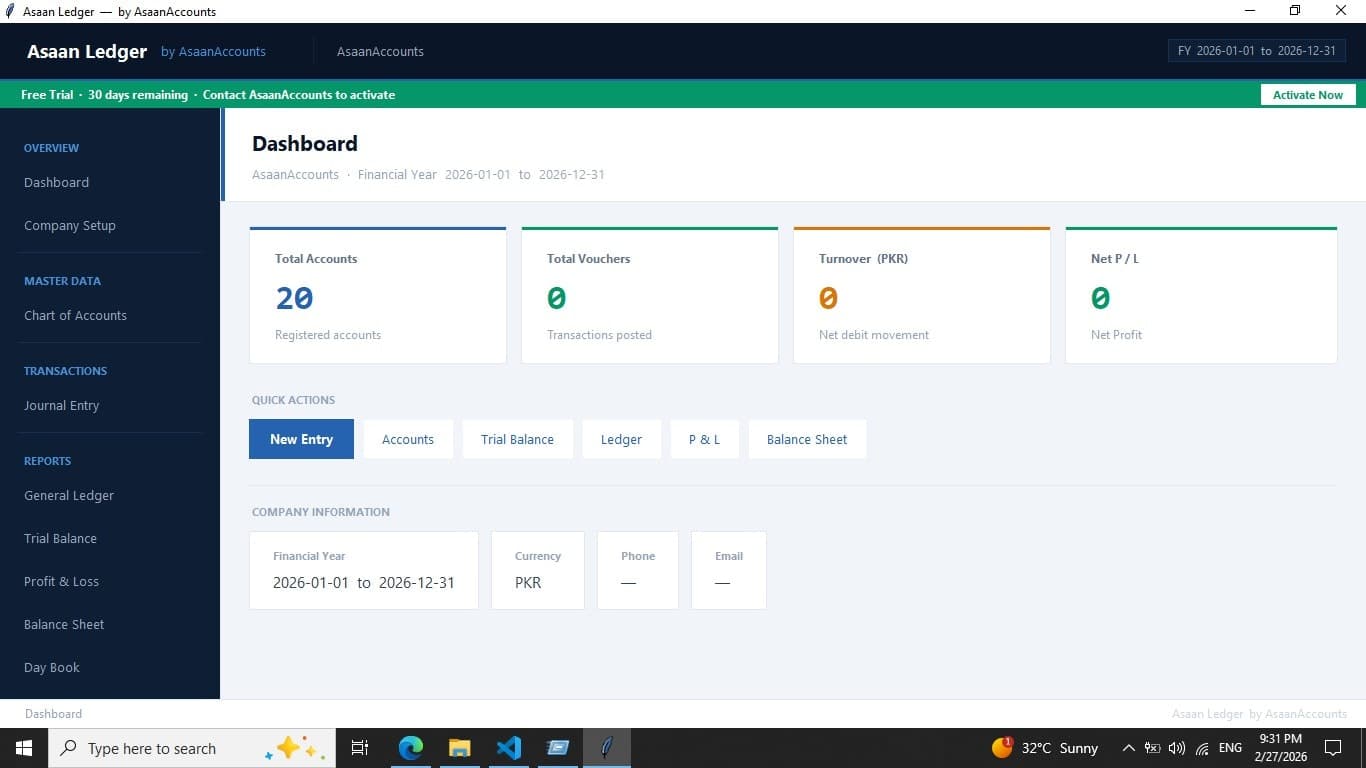This screenshot has width=1366, height=768.
Task: Open the Accounts quick action
Action: [407, 439]
